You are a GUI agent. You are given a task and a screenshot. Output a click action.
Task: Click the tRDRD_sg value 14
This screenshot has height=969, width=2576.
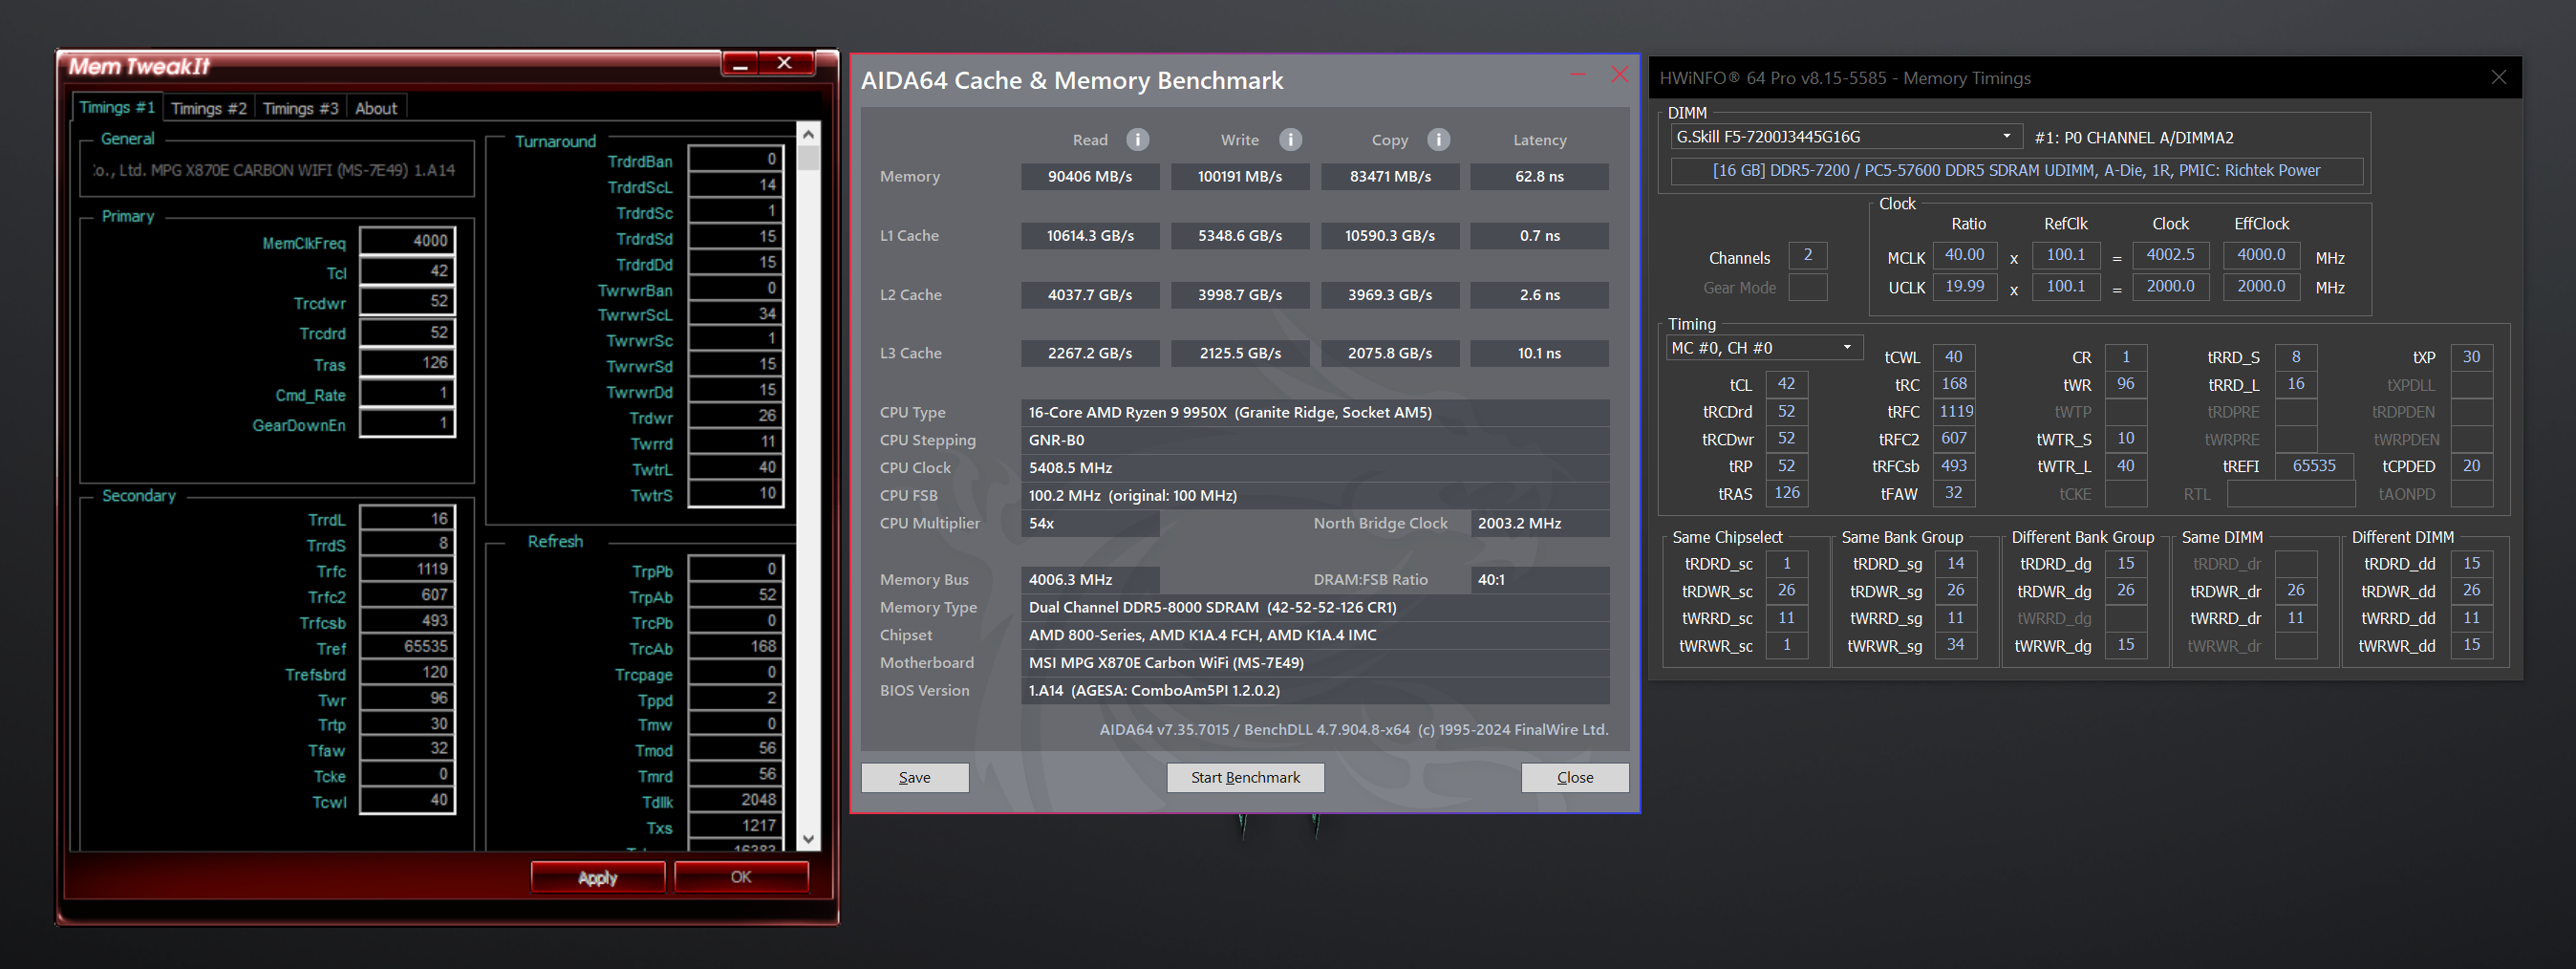(x=1956, y=564)
